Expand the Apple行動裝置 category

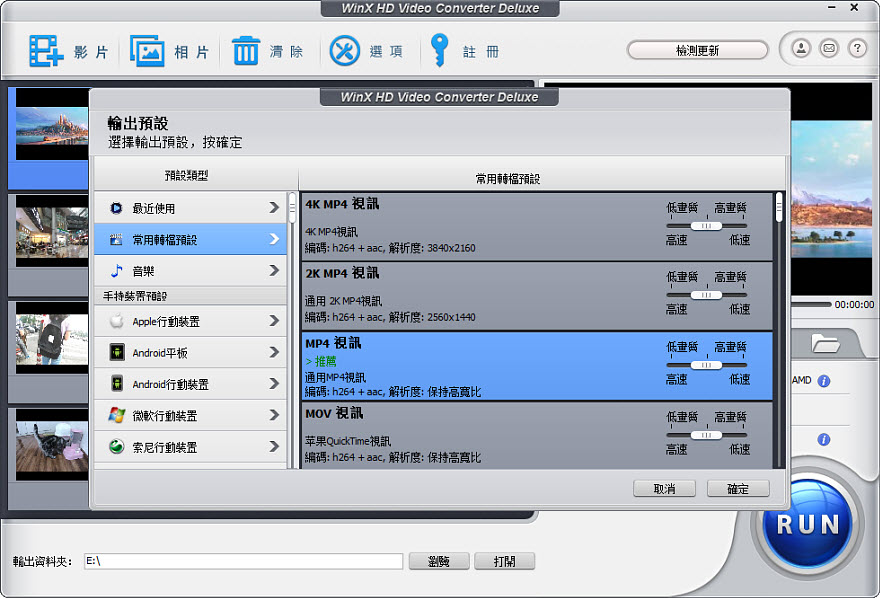pos(192,321)
